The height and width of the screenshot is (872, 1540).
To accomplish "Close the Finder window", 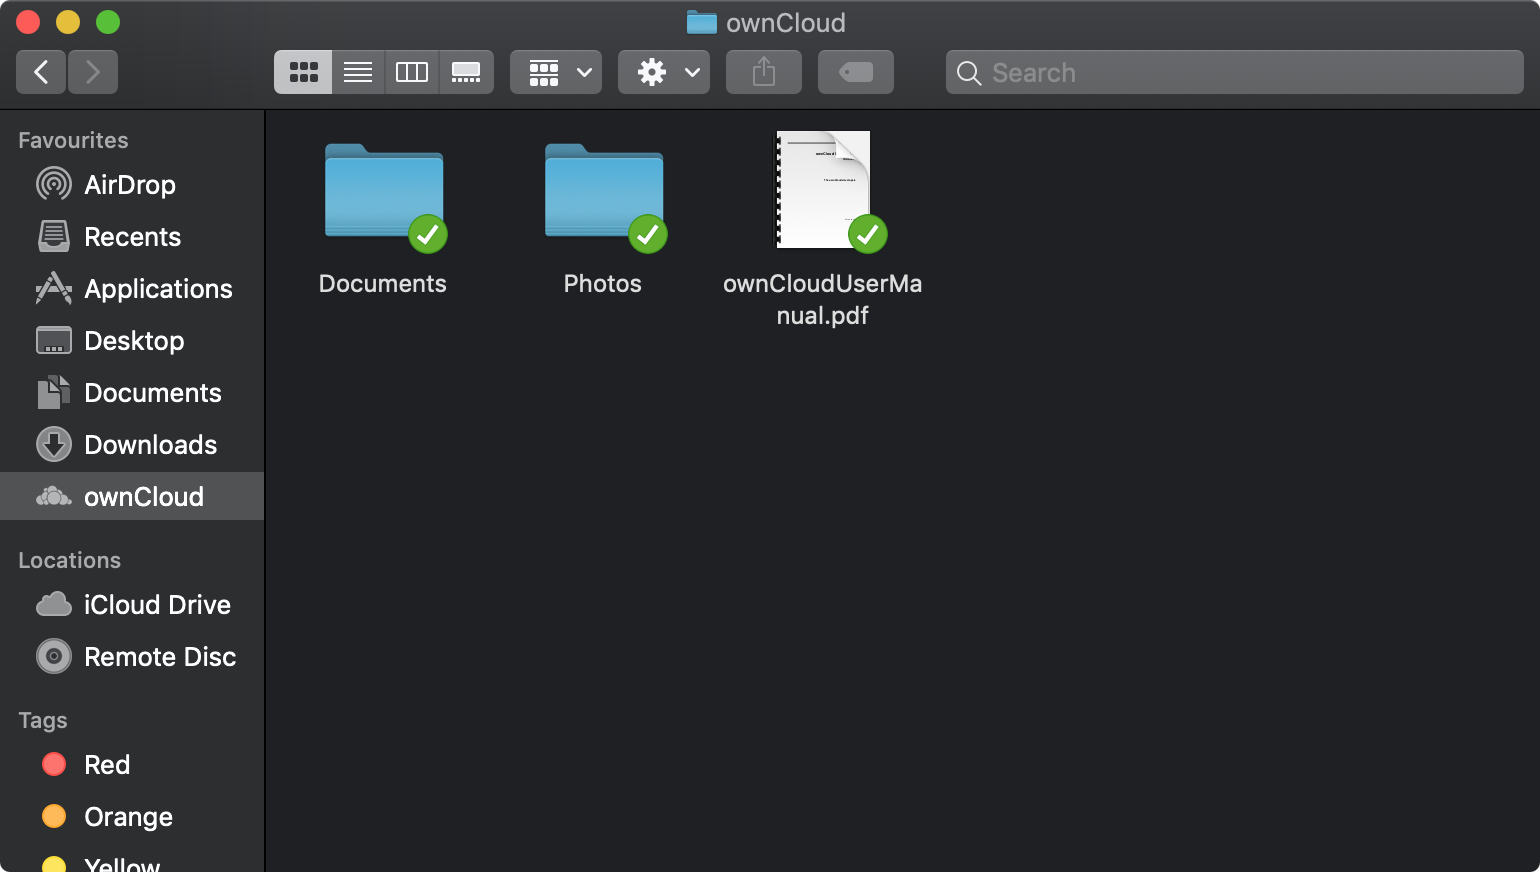I will tap(28, 22).
